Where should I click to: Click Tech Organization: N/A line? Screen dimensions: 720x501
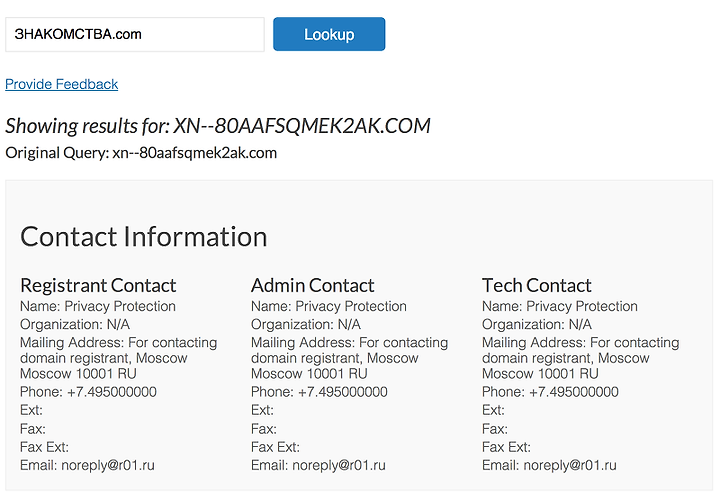click(x=537, y=325)
